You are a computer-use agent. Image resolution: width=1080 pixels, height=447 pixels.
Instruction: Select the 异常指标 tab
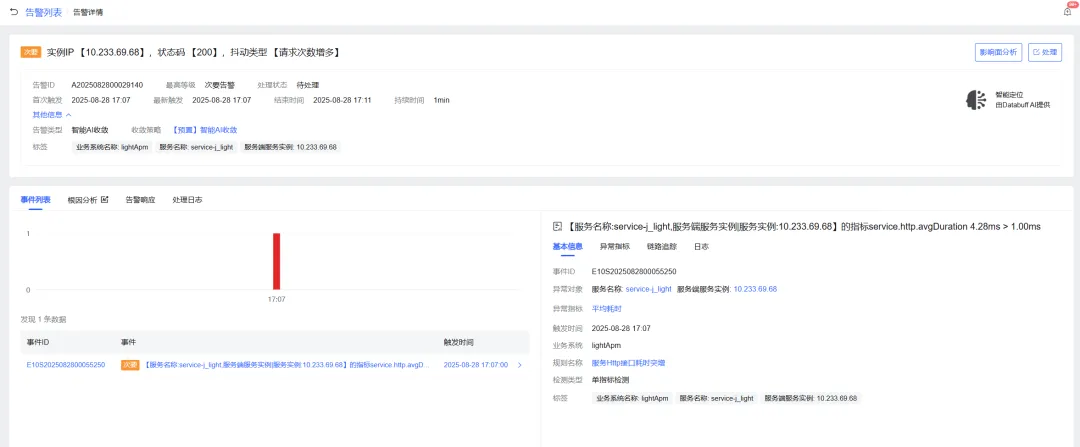tap(614, 247)
